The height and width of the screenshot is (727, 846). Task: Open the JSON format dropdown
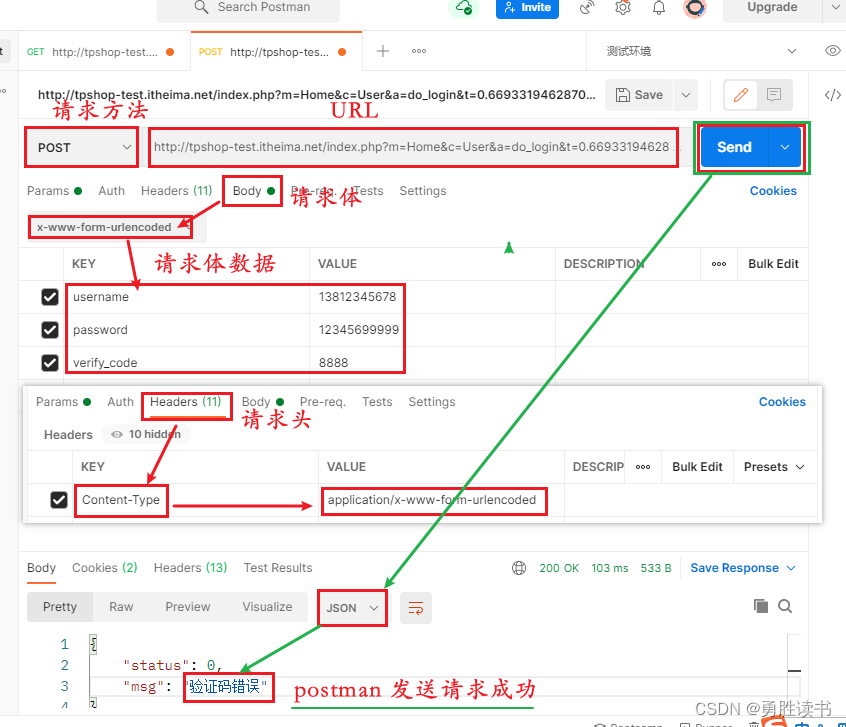coord(352,608)
